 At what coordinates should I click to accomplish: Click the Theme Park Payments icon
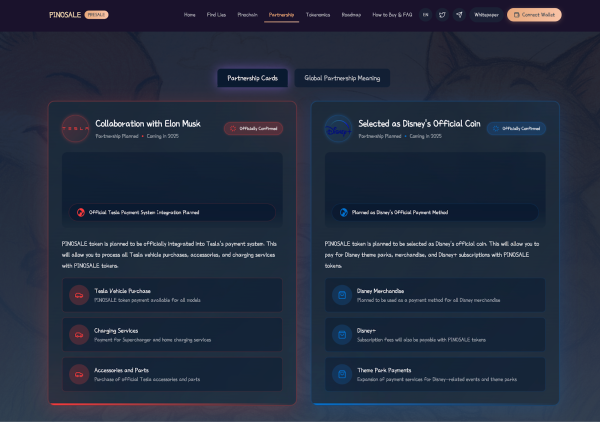tap(341, 374)
